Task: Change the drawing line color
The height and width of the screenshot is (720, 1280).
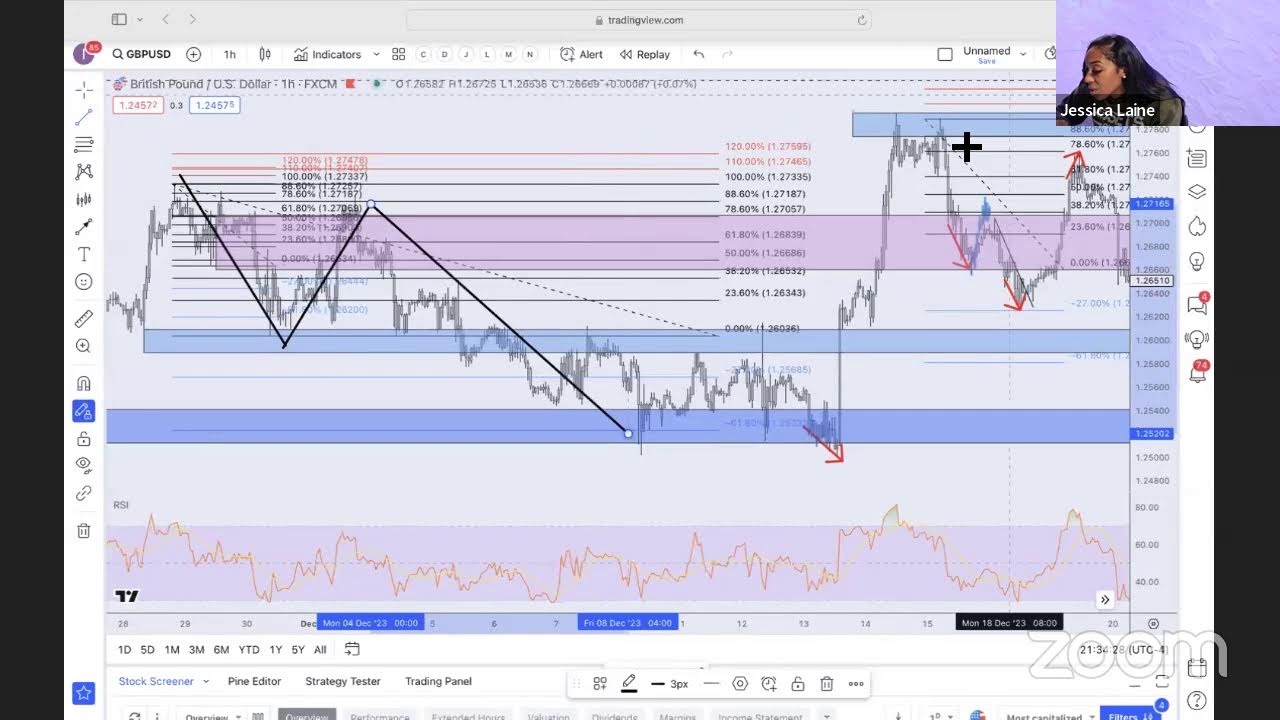Action: (629, 684)
